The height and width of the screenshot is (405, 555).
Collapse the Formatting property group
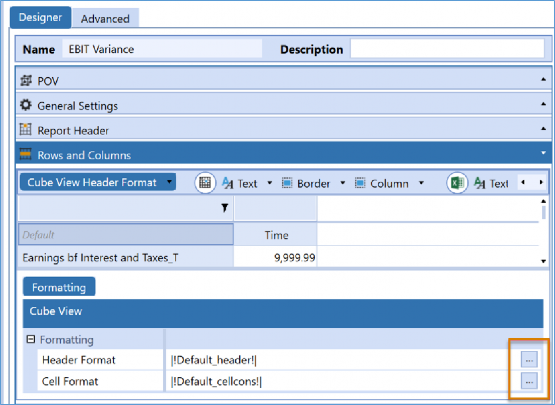tap(31, 340)
